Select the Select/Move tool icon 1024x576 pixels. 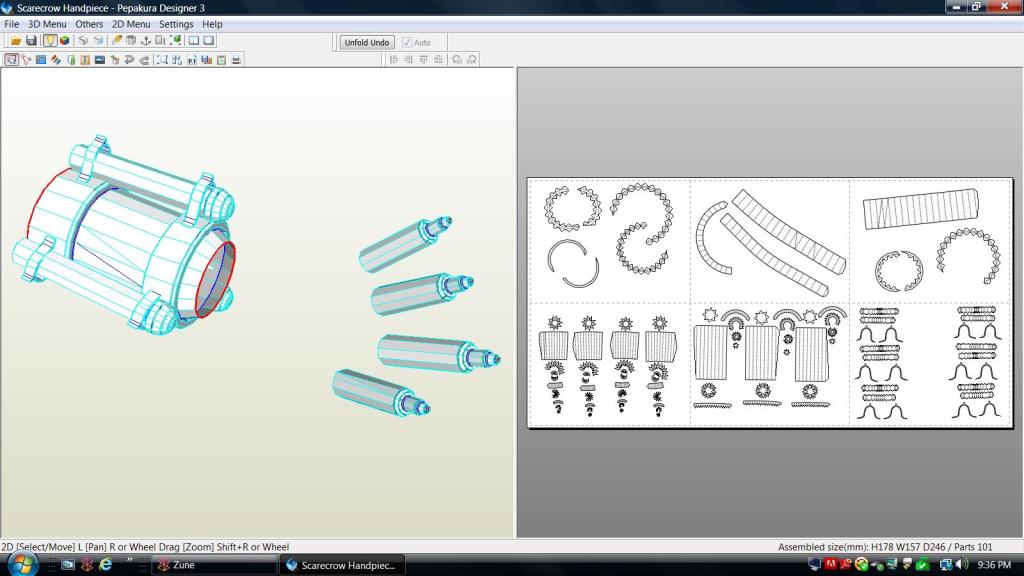(11, 59)
